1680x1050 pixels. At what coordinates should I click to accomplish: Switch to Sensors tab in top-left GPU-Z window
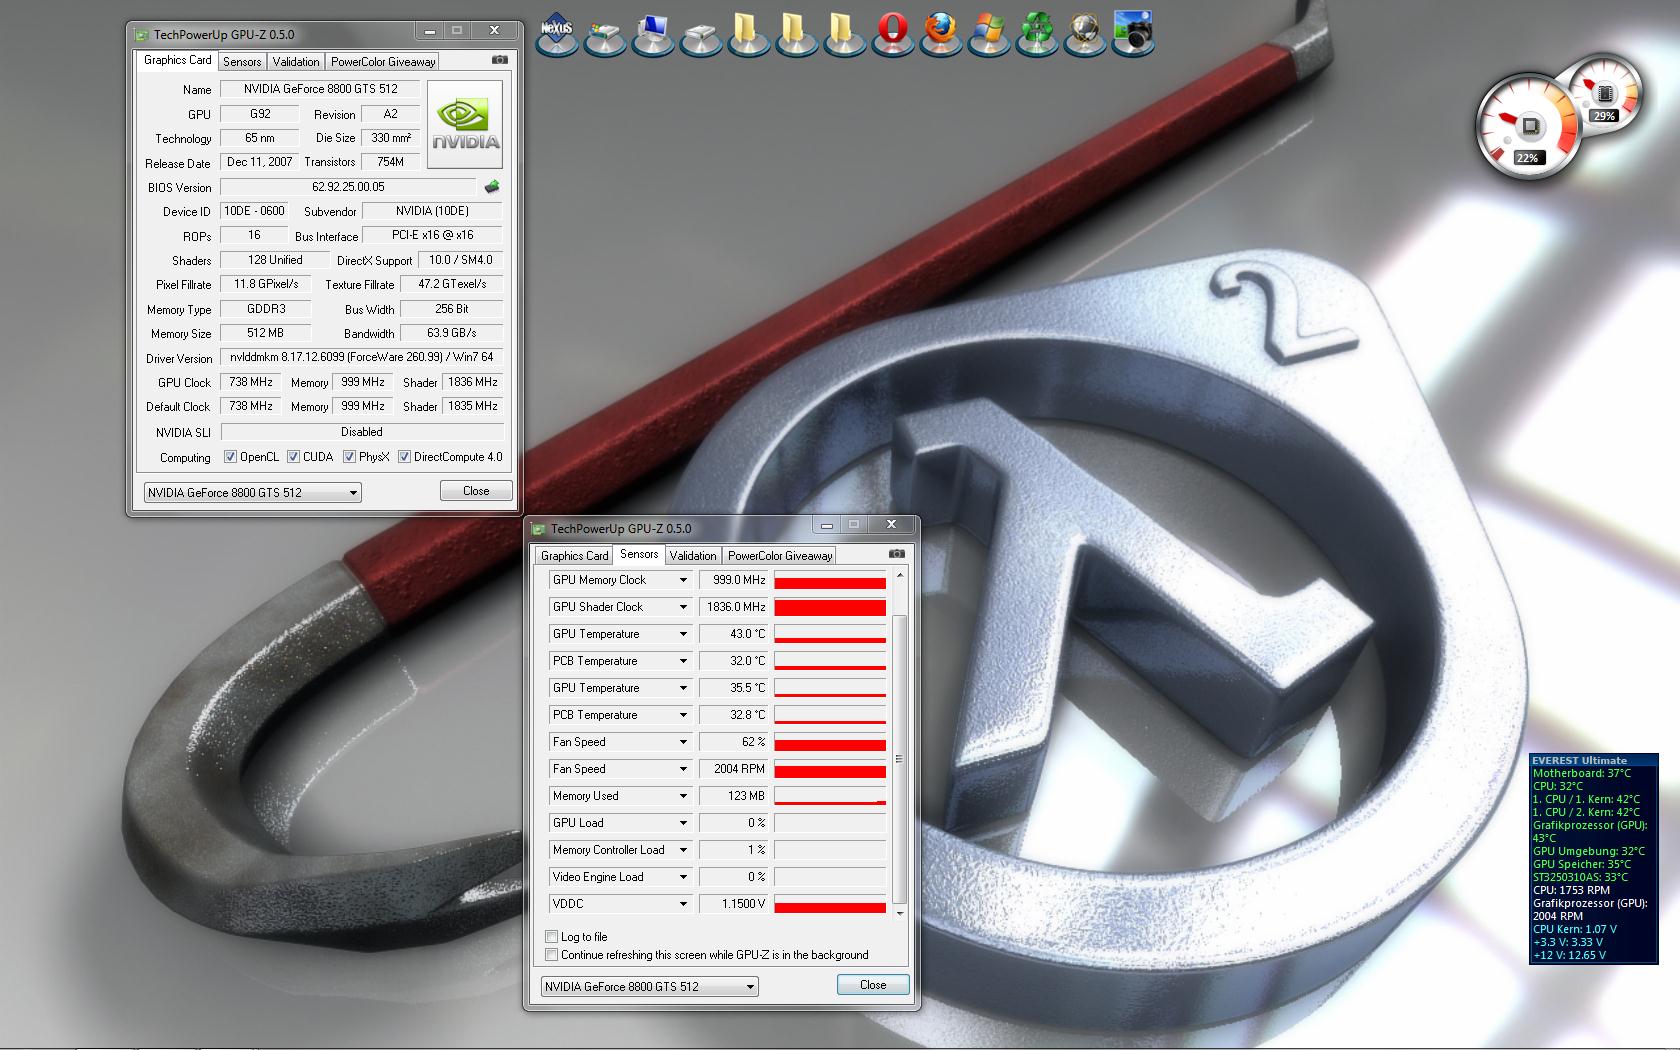point(242,62)
